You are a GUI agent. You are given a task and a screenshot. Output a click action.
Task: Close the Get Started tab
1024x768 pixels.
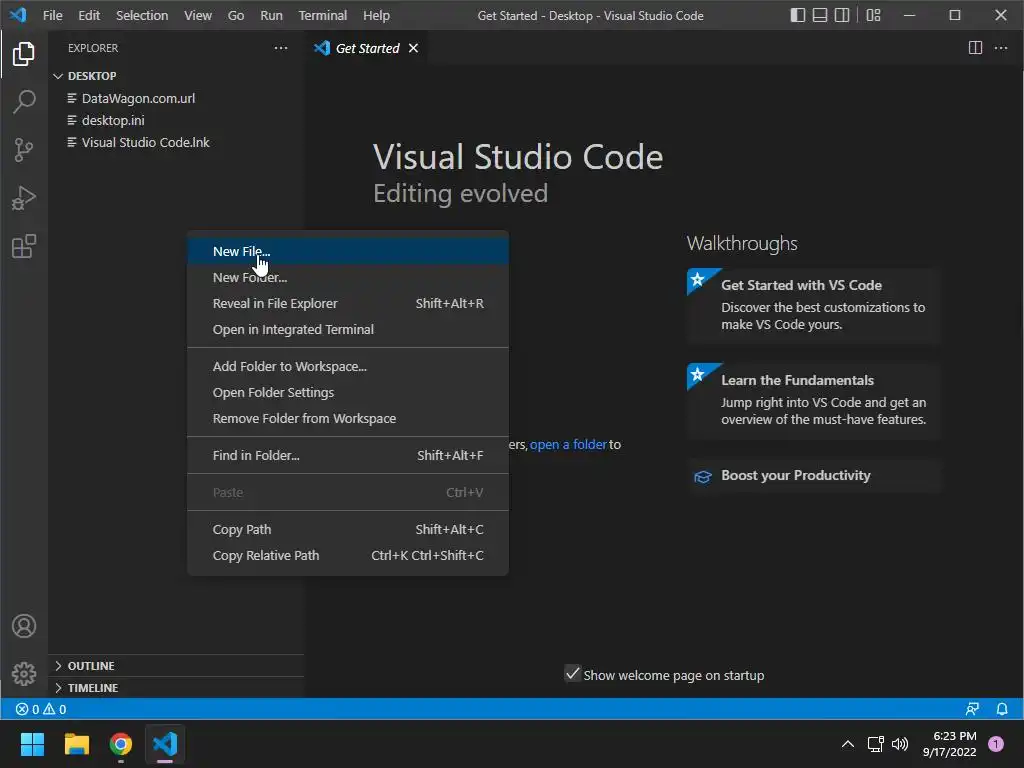pyautogui.click(x=413, y=48)
